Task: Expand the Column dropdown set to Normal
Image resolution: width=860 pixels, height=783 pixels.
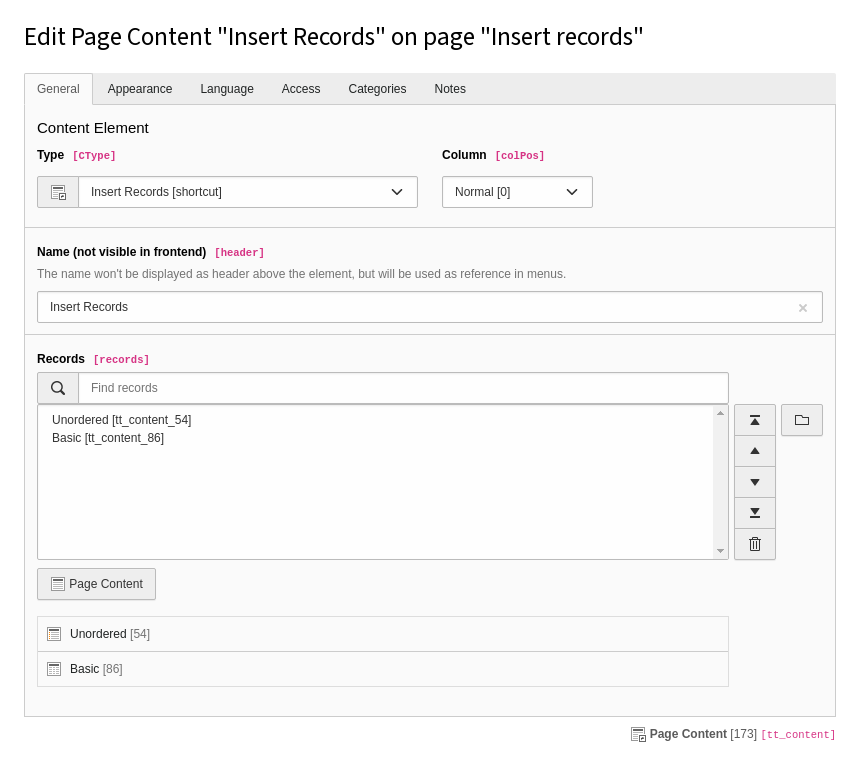Action: (517, 192)
